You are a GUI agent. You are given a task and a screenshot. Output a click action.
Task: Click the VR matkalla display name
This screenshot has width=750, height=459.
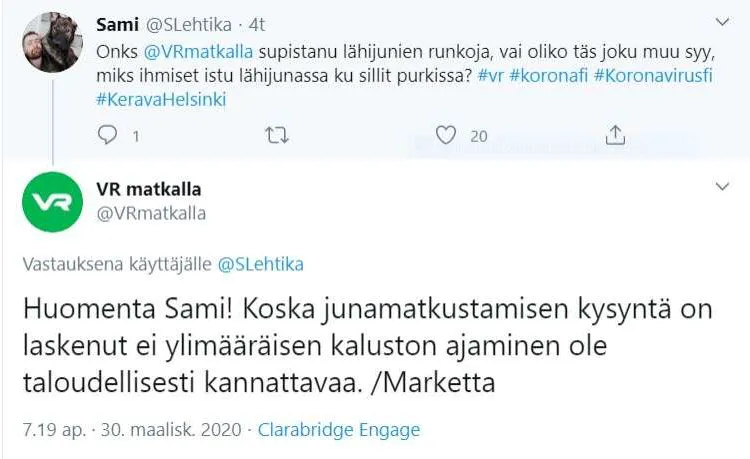coord(148,189)
